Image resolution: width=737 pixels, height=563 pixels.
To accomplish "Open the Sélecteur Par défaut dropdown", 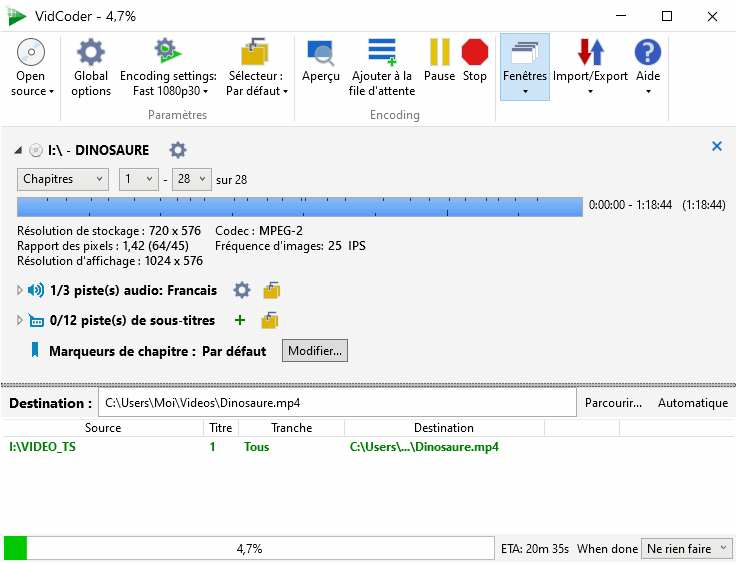I will [x=256, y=68].
